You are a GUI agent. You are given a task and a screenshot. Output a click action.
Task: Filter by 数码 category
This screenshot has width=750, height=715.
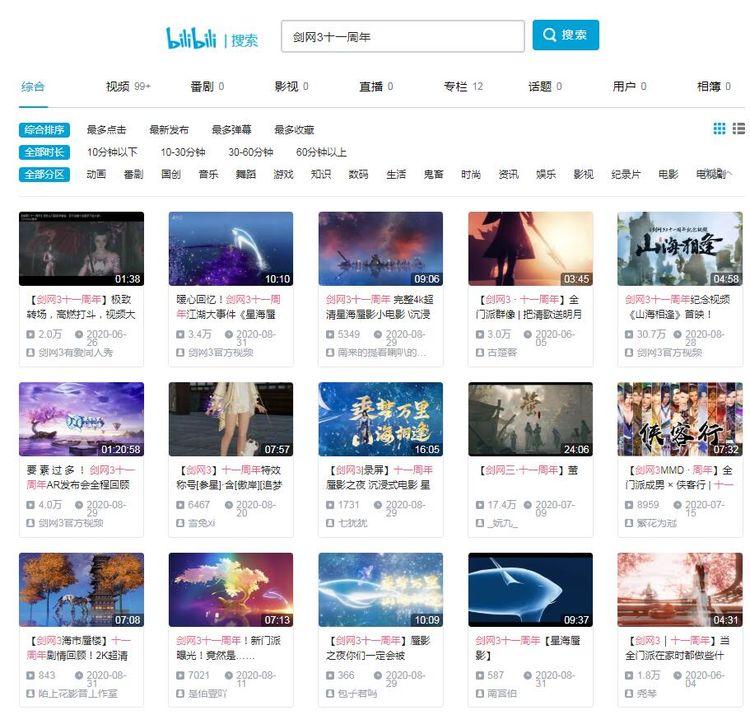click(x=358, y=175)
